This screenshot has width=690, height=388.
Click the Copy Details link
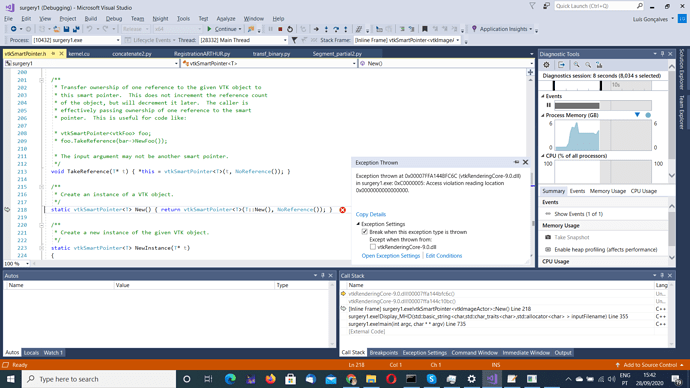(371, 214)
